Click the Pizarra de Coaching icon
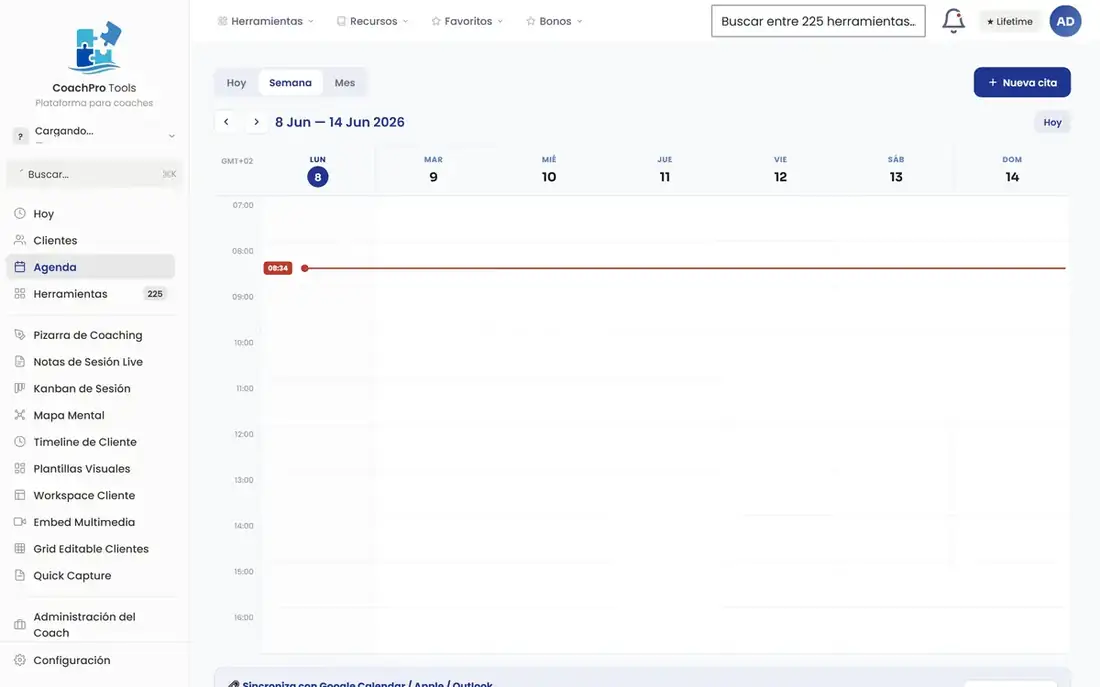The image size is (1100, 687). point(20,335)
